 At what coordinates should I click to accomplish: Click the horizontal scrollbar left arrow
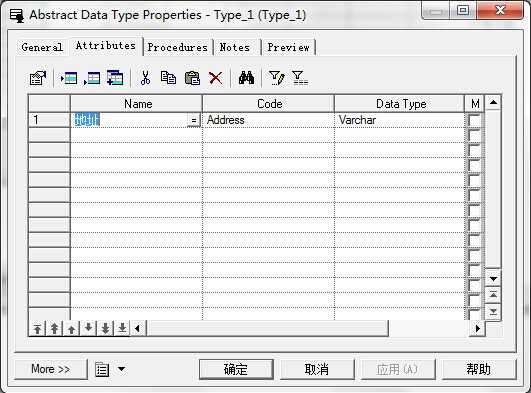click(x=137, y=328)
